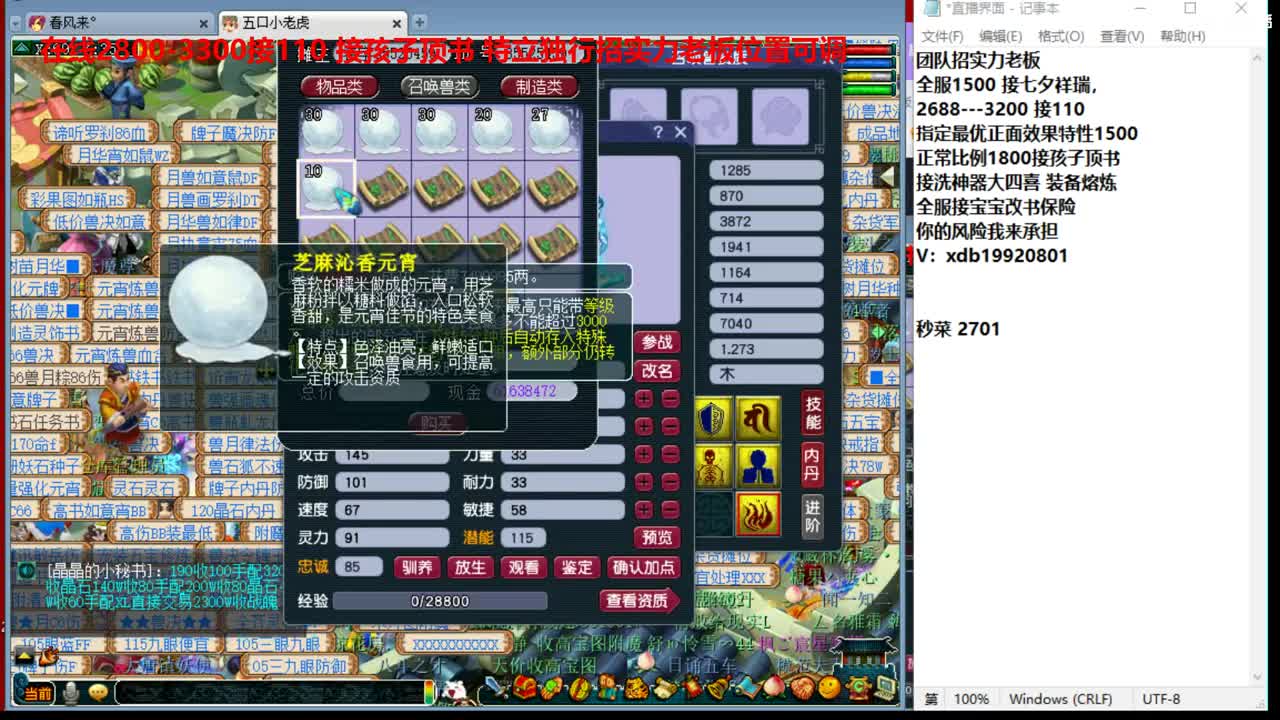Click the 鉴定 button
Viewport: 1280px width, 720px height.
(576, 568)
